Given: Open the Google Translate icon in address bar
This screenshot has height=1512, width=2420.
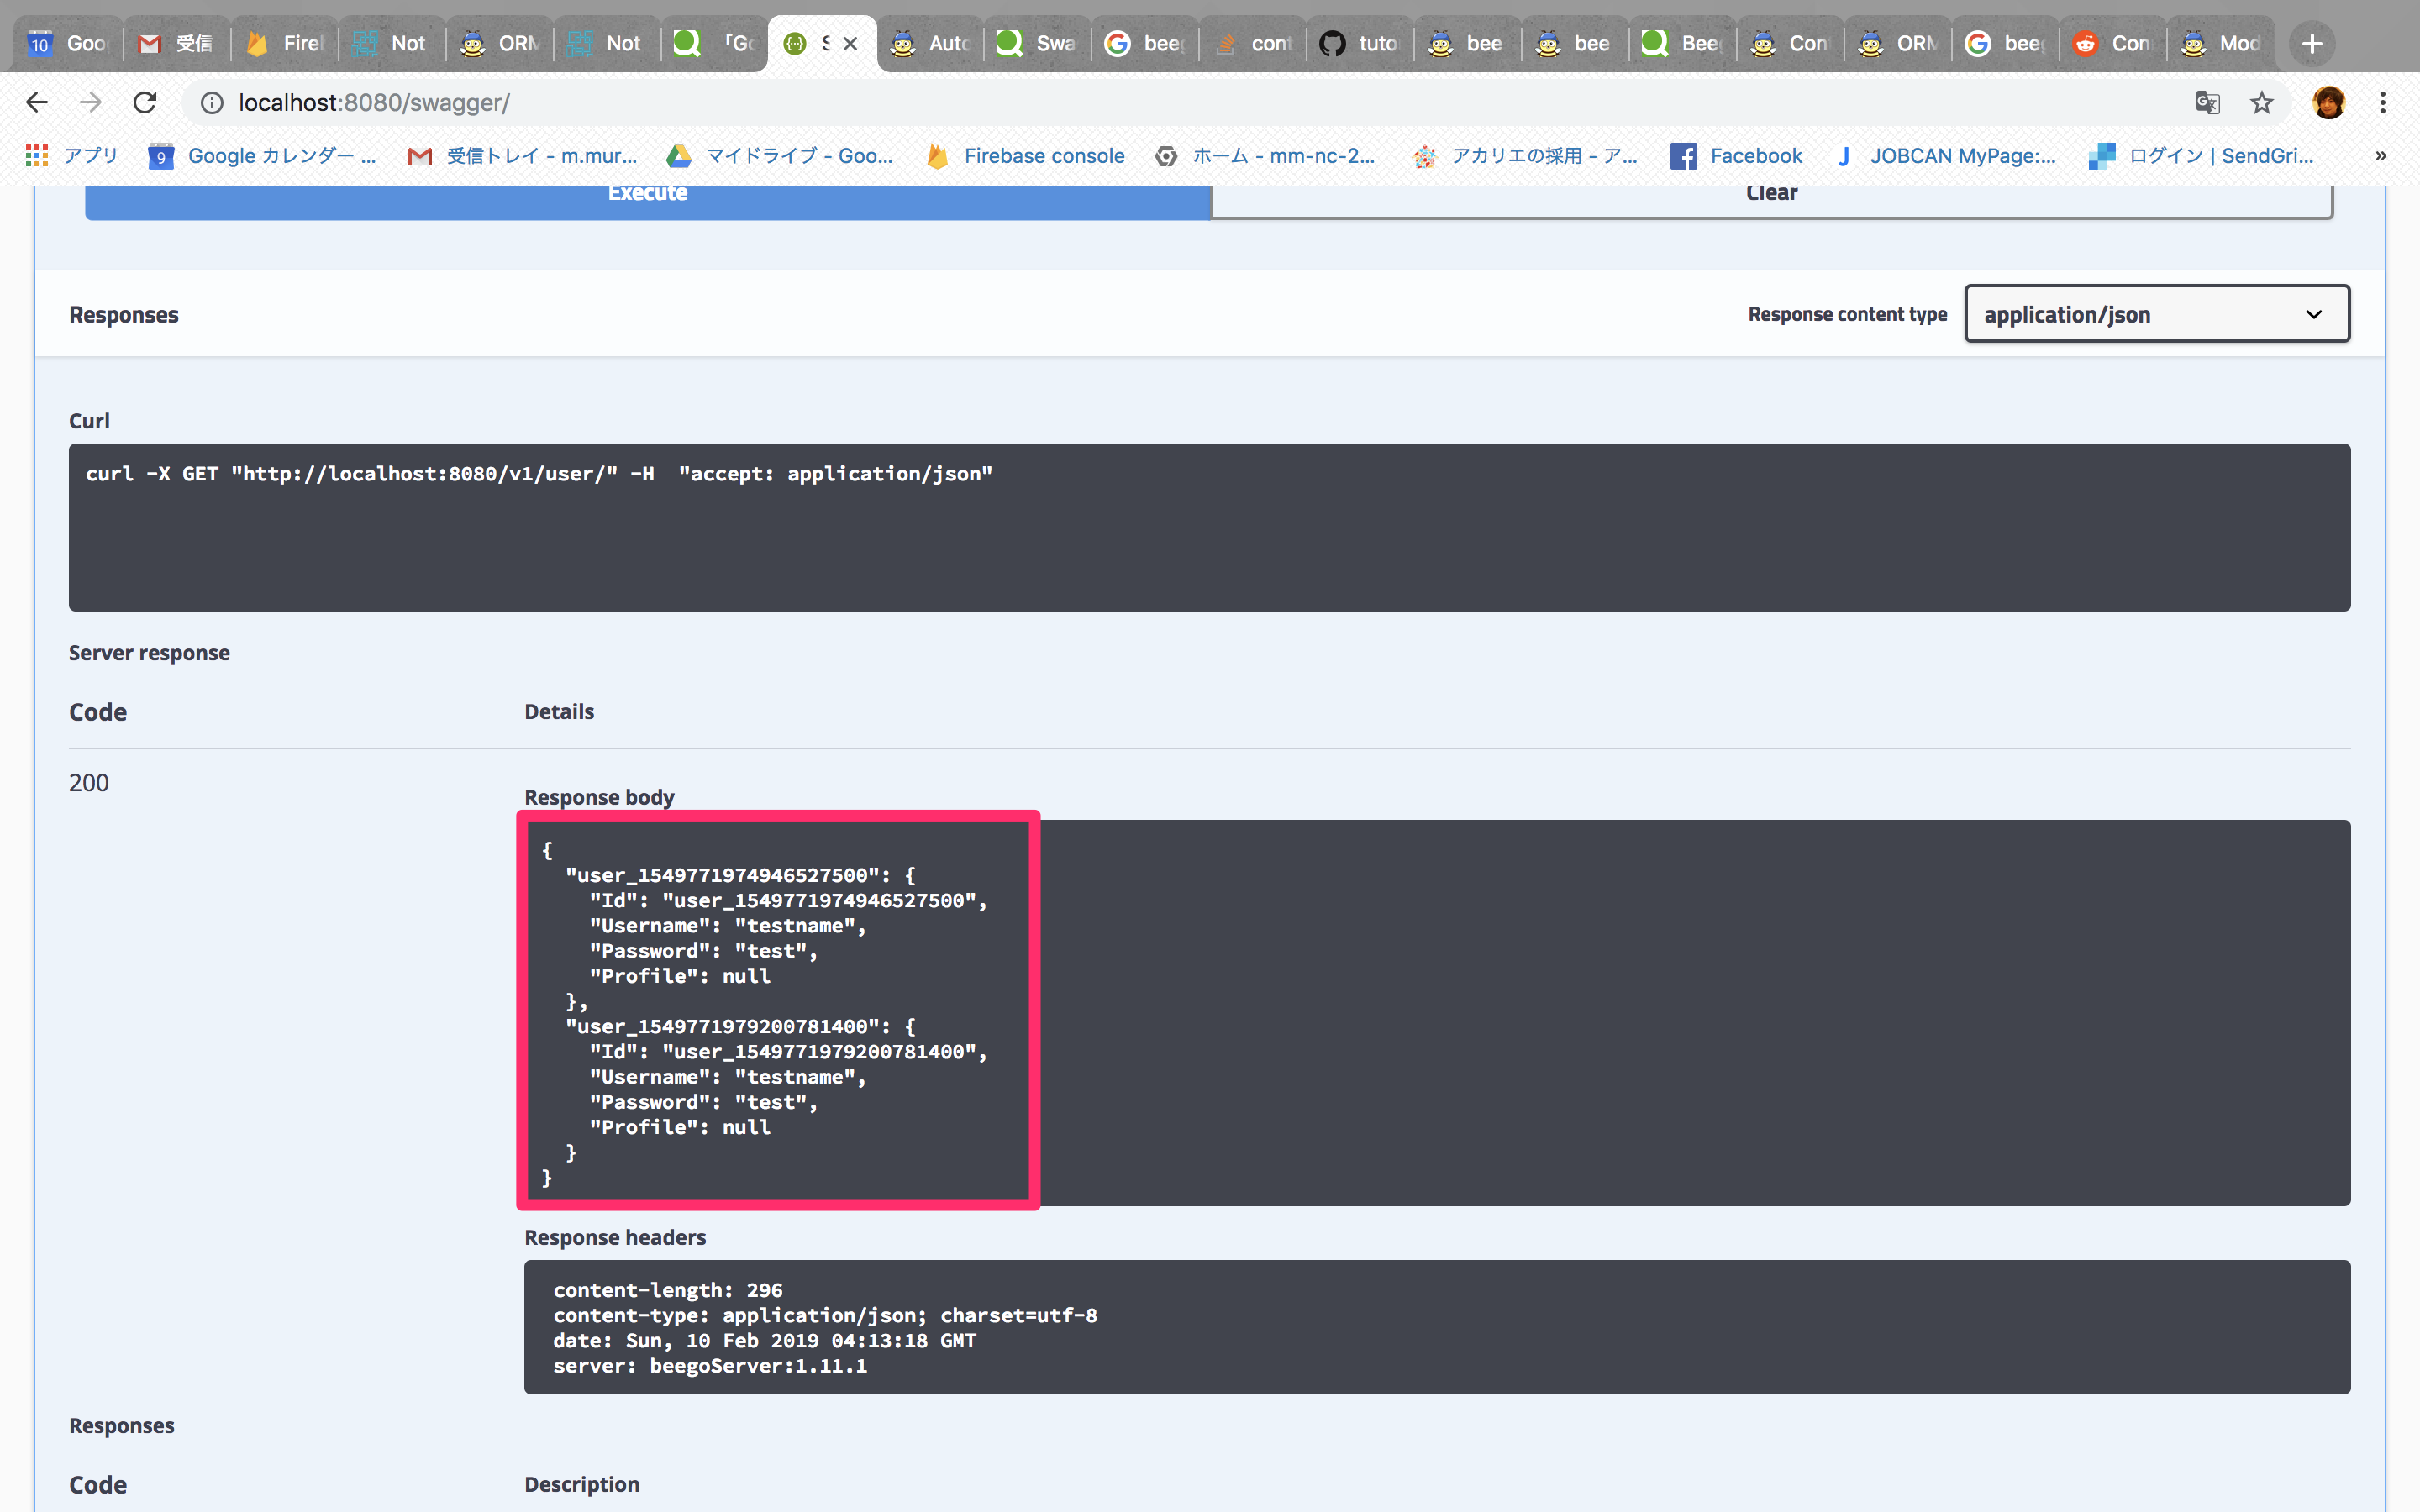Looking at the screenshot, I should [2207, 102].
